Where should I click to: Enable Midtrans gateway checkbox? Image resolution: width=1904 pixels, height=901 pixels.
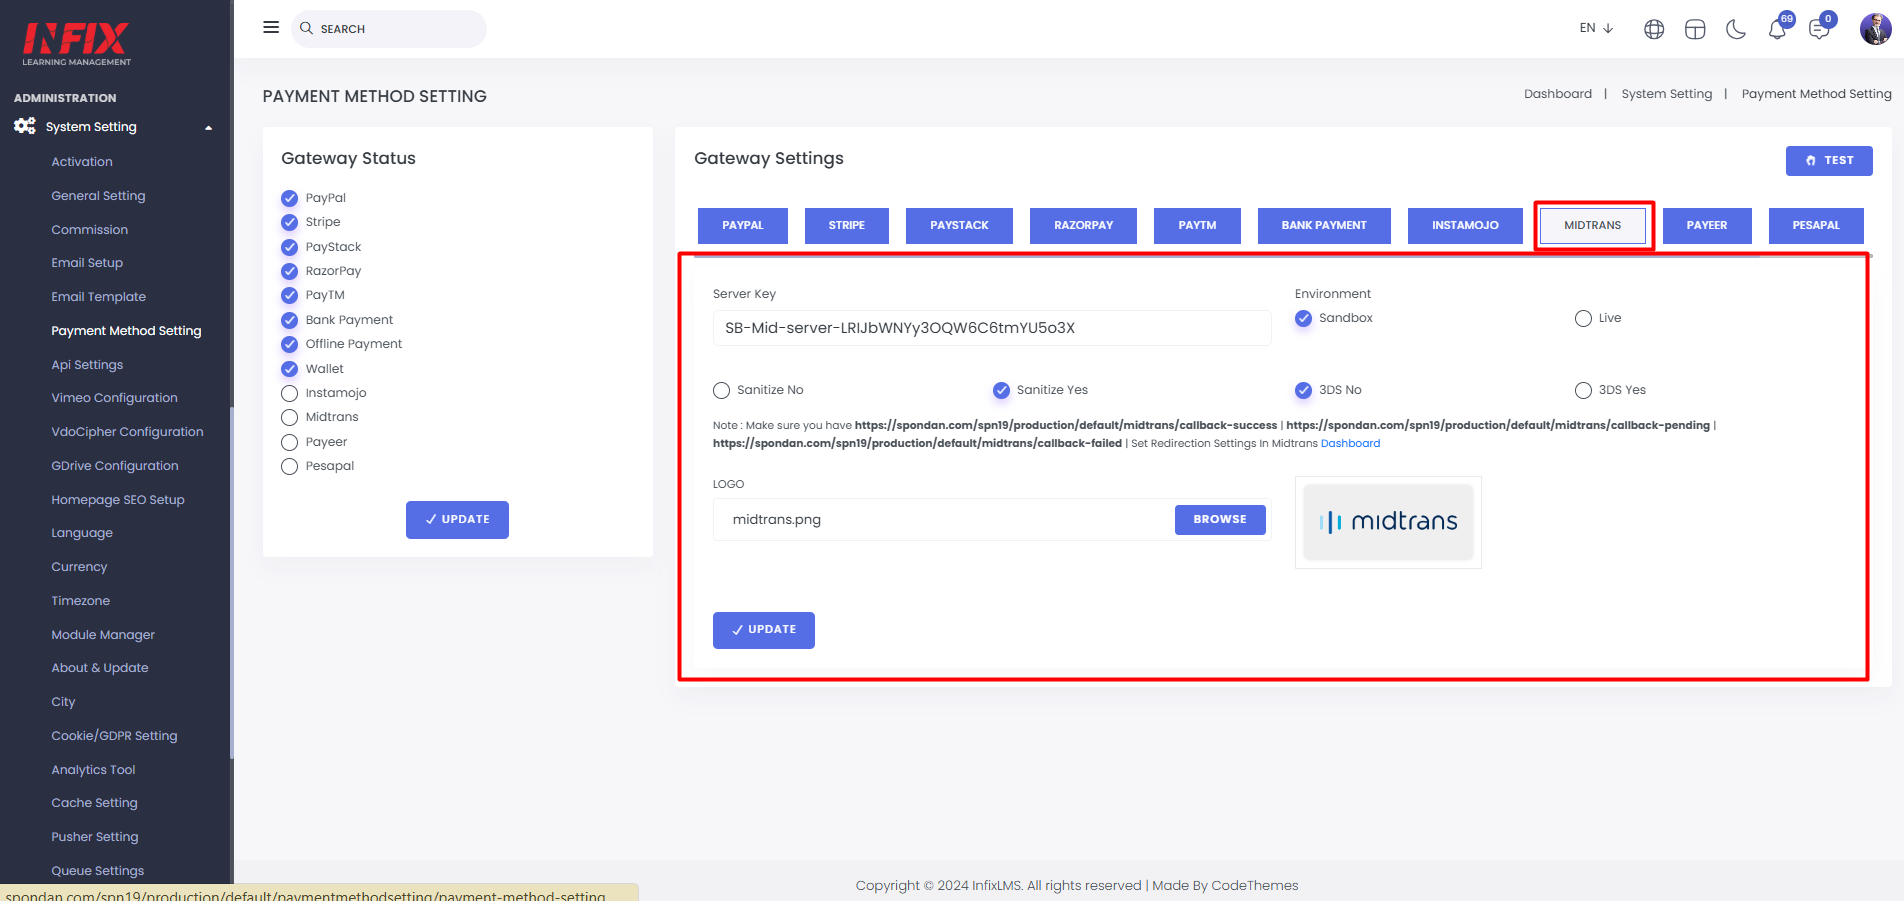click(x=289, y=417)
